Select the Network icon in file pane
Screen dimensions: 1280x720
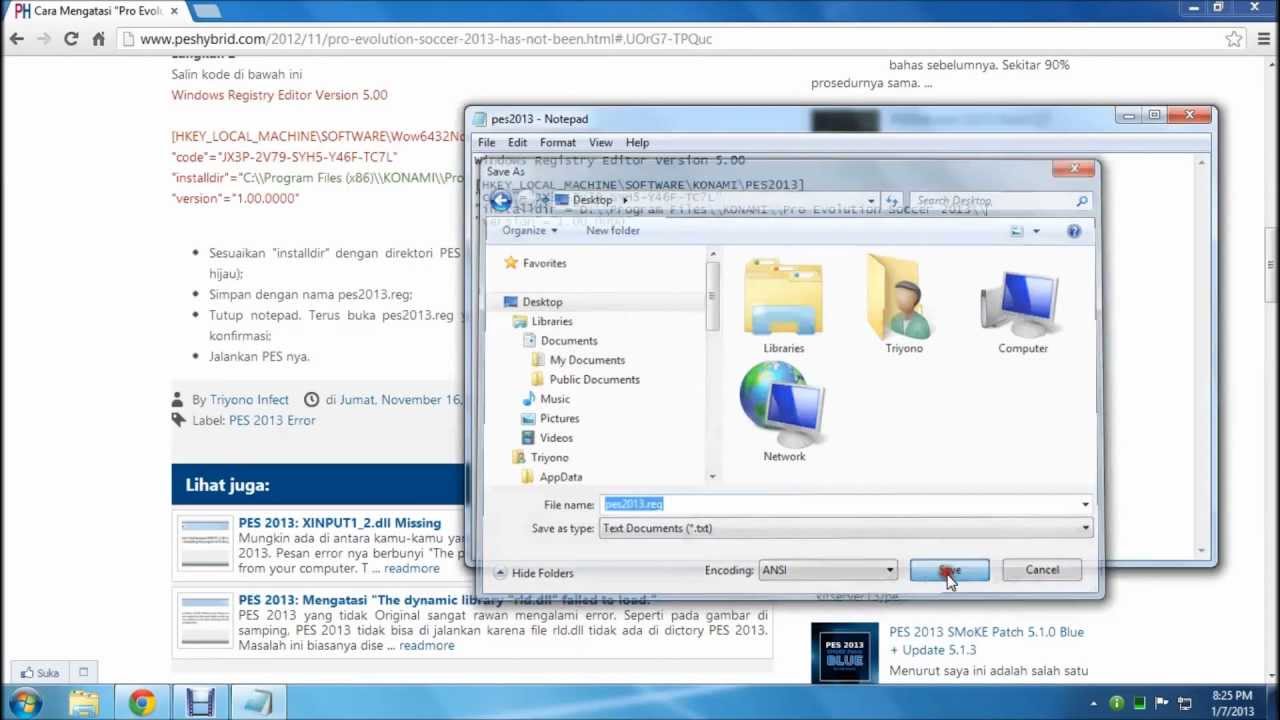pos(783,412)
